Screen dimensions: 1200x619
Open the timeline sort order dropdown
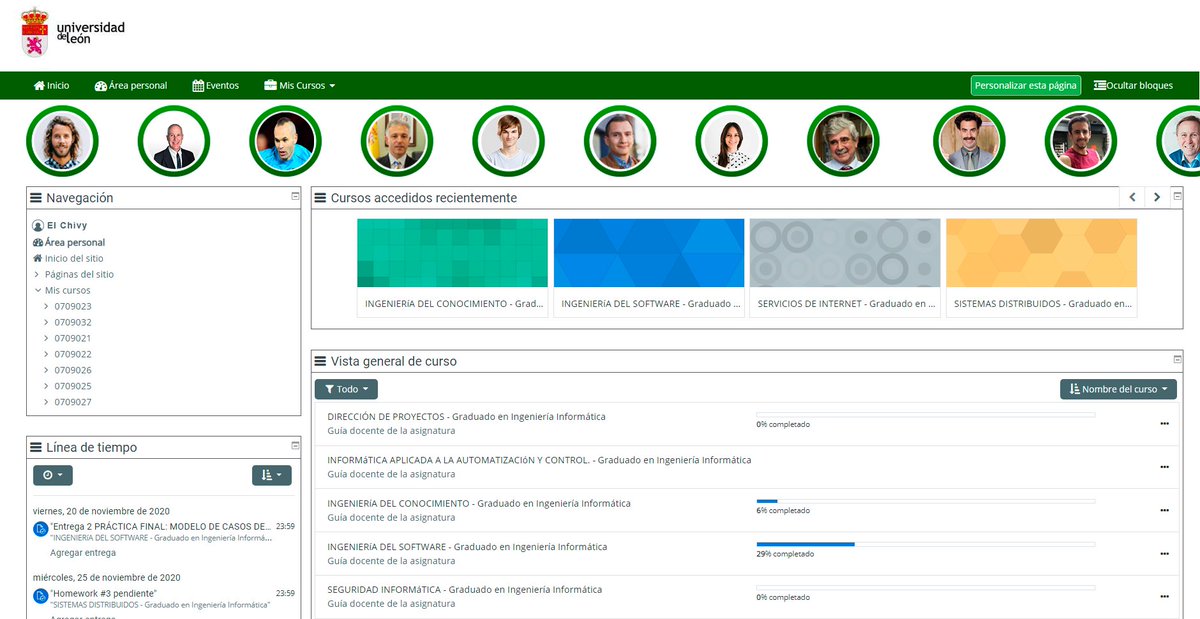(x=272, y=475)
